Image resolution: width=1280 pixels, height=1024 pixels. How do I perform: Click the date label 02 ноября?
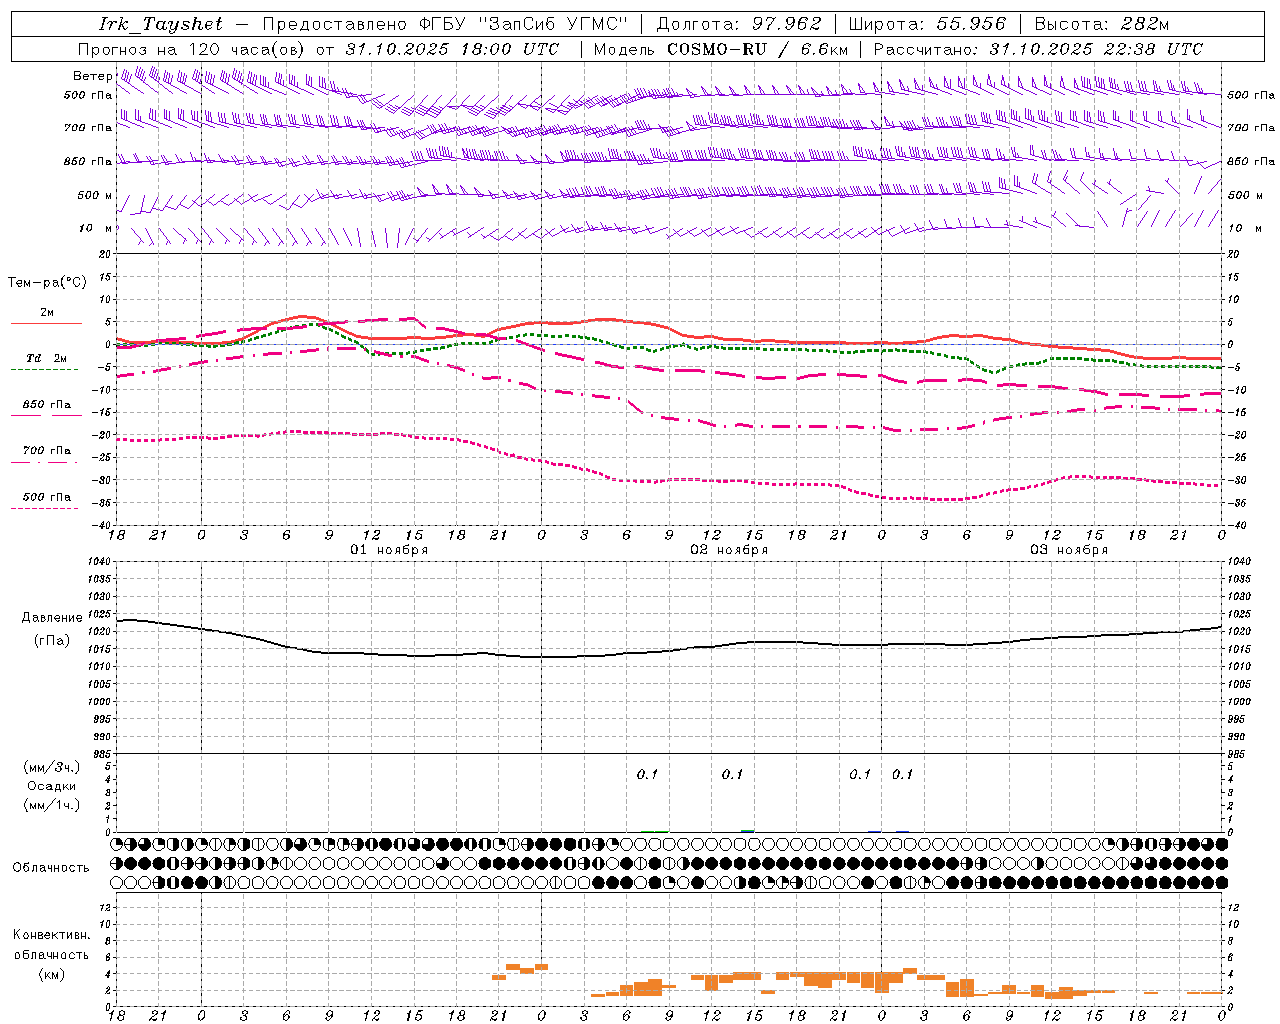point(729,550)
